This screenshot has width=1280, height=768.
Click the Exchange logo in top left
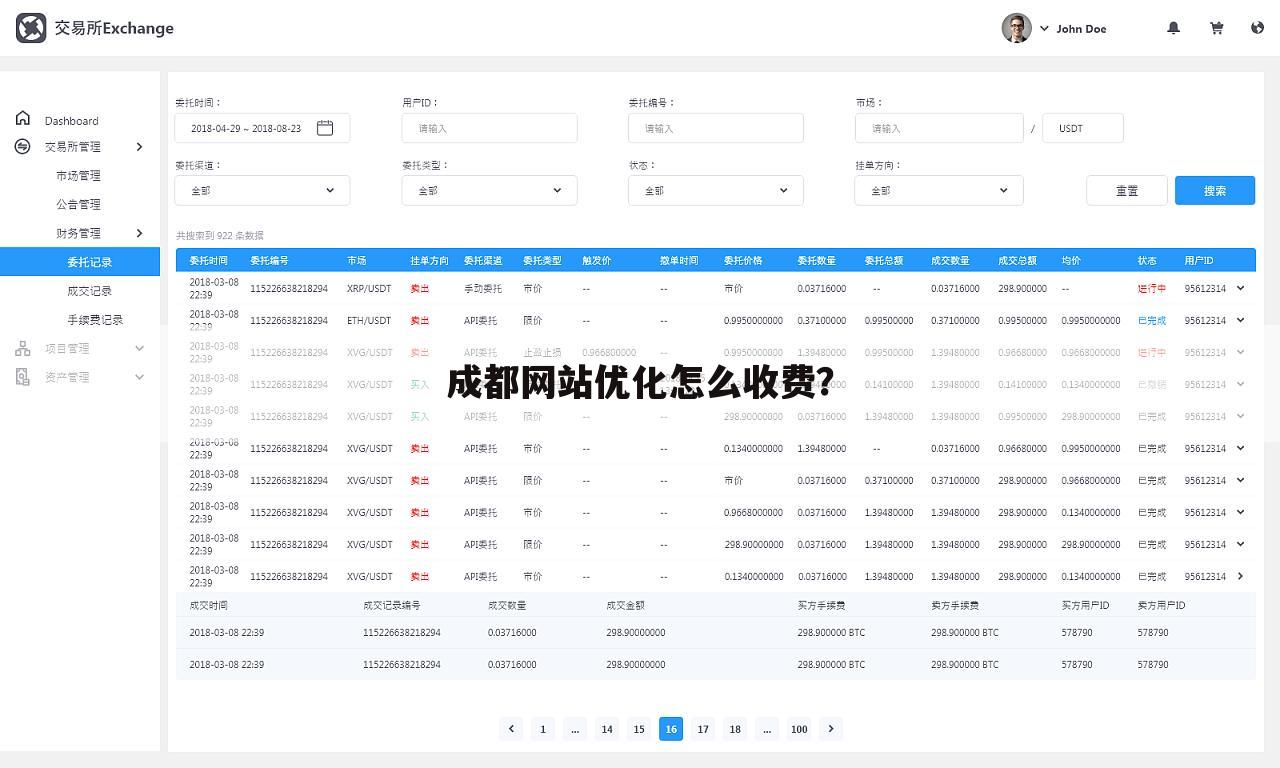[x=30, y=28]
